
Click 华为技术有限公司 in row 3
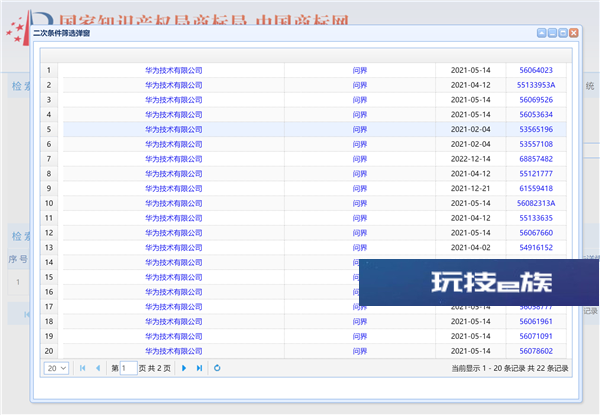click(174, 100)
